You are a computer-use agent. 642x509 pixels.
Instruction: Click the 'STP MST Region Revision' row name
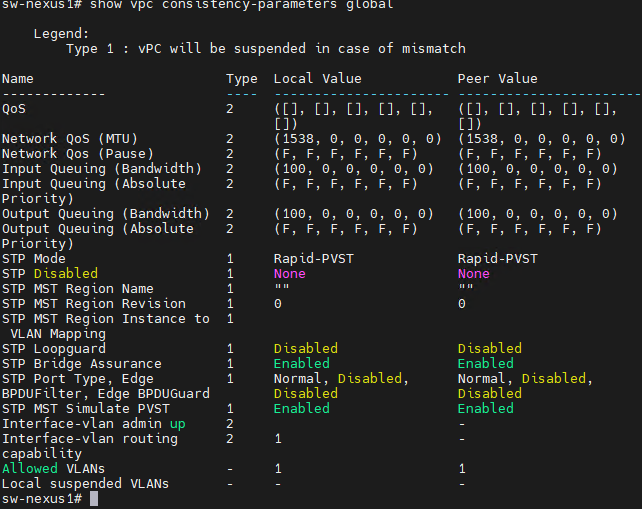[x=93, y=303]
